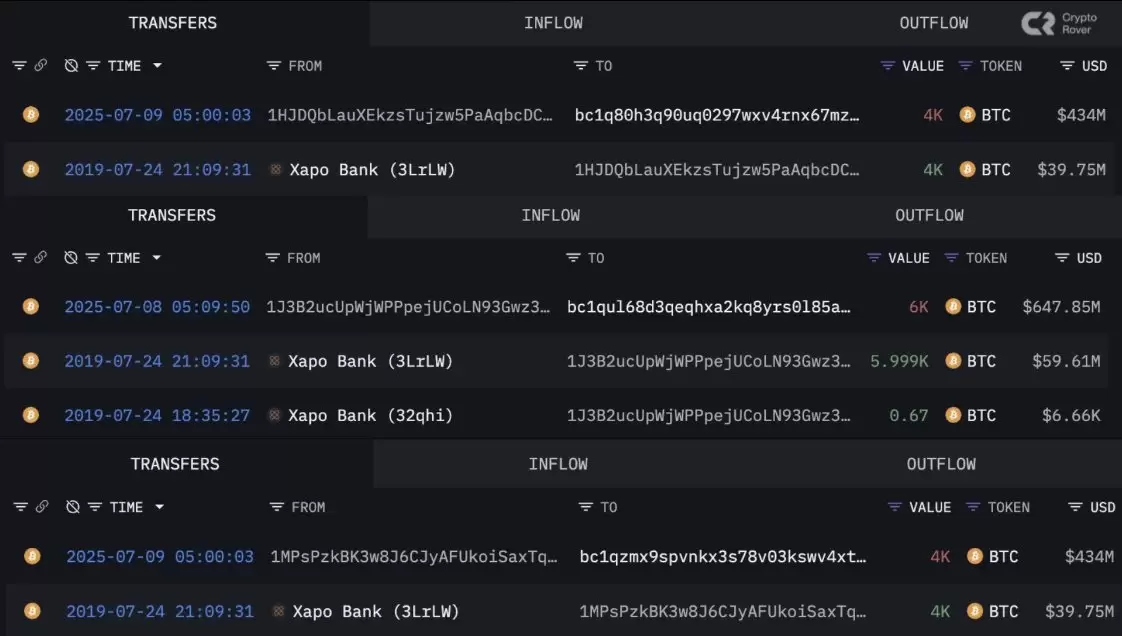
Task: Click Xapo Bank entity icon beside (32qhi)
Action: tap(274, 415)
